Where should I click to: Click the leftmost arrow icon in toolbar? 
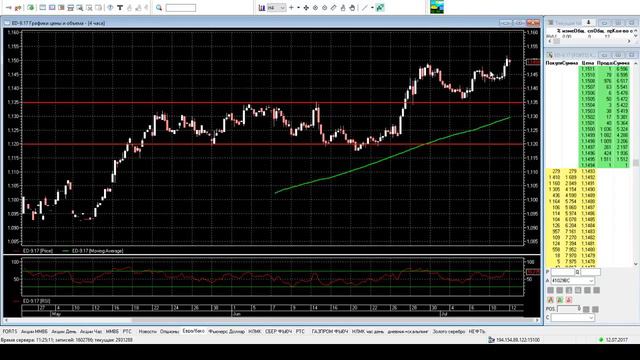9,8
